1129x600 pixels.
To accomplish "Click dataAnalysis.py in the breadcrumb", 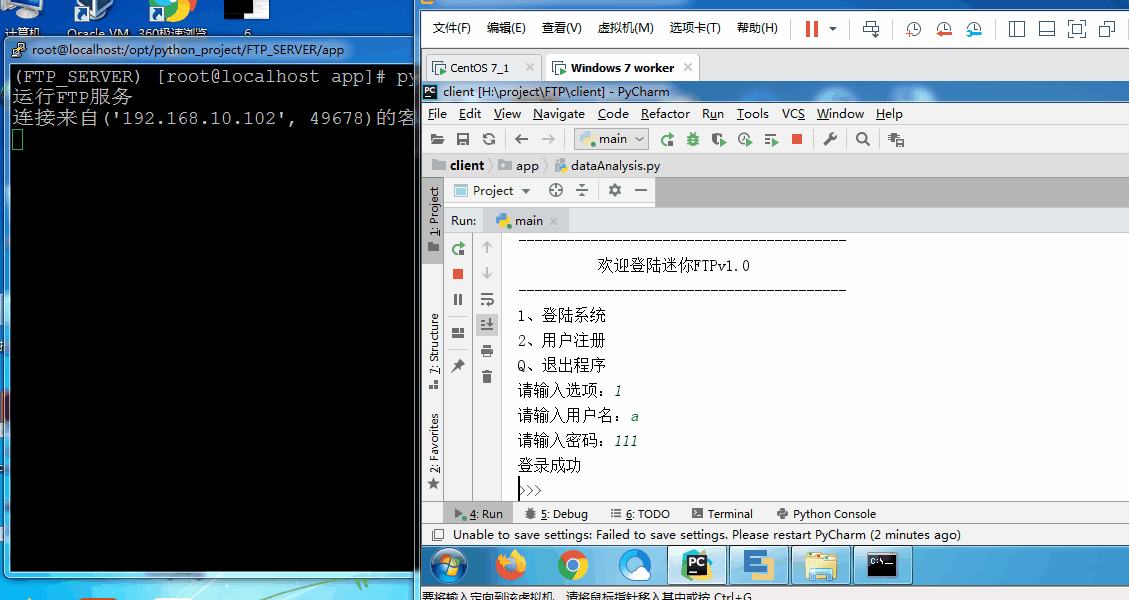I will [x=608, y=166].
